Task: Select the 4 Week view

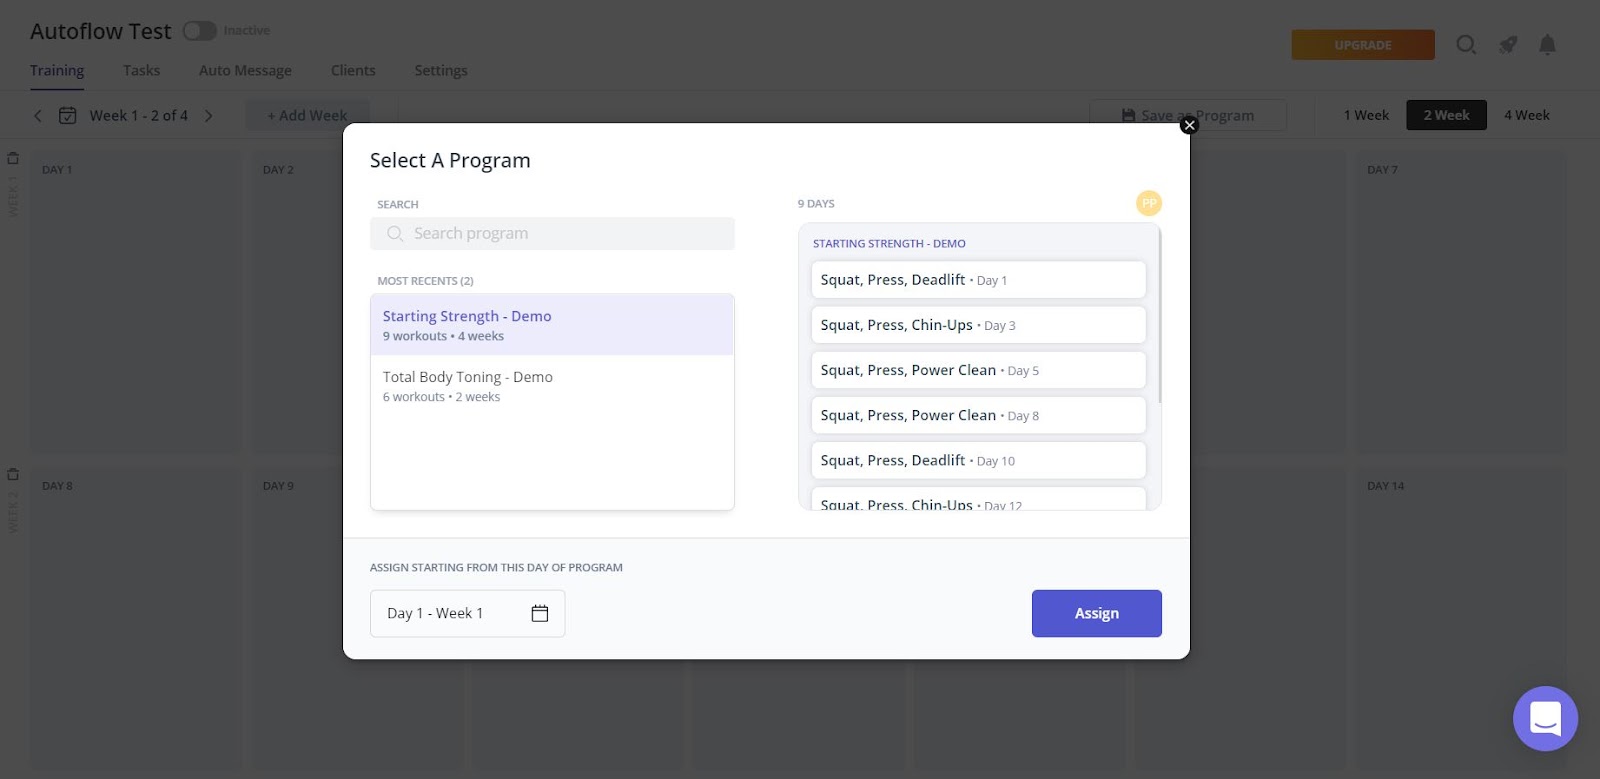Action: (1527, 115)
